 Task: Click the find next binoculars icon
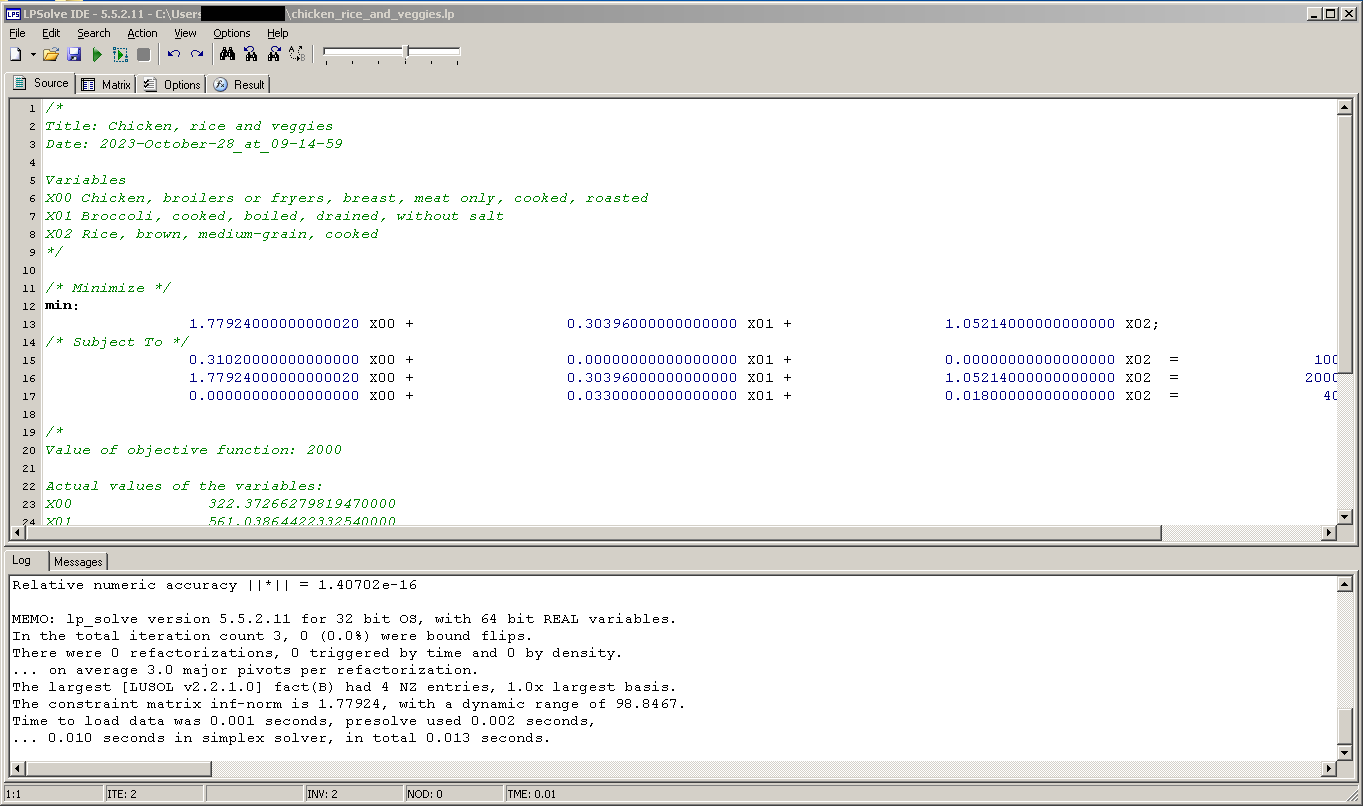[x=274, y=54]
